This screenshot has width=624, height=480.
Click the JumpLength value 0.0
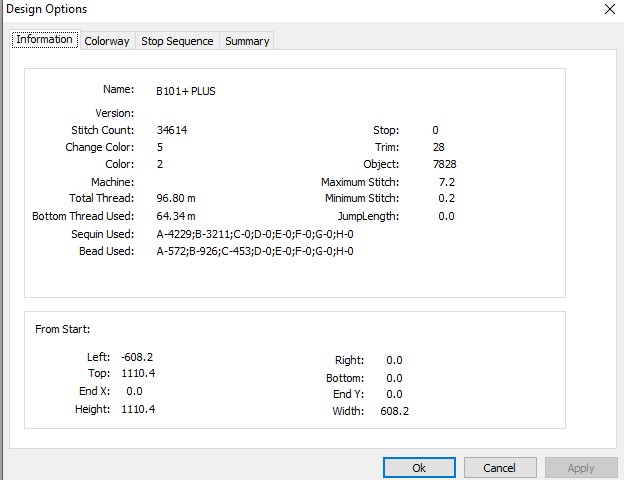pyautogui.click(x=446, y=216)
